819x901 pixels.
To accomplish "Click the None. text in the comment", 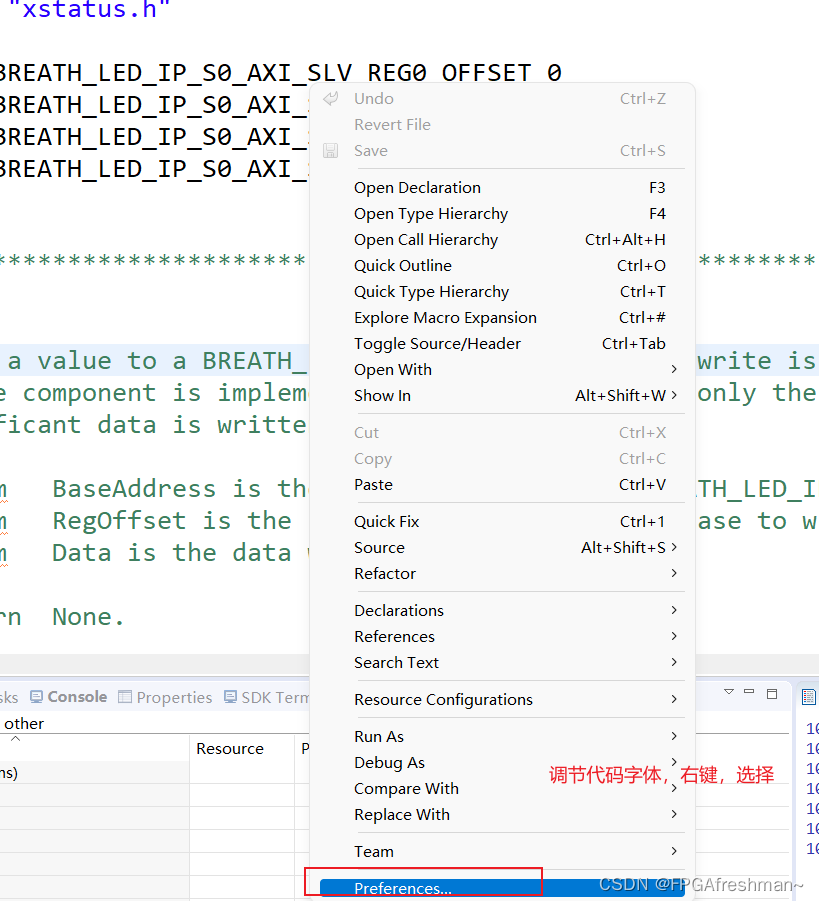I will coord(89,617).
